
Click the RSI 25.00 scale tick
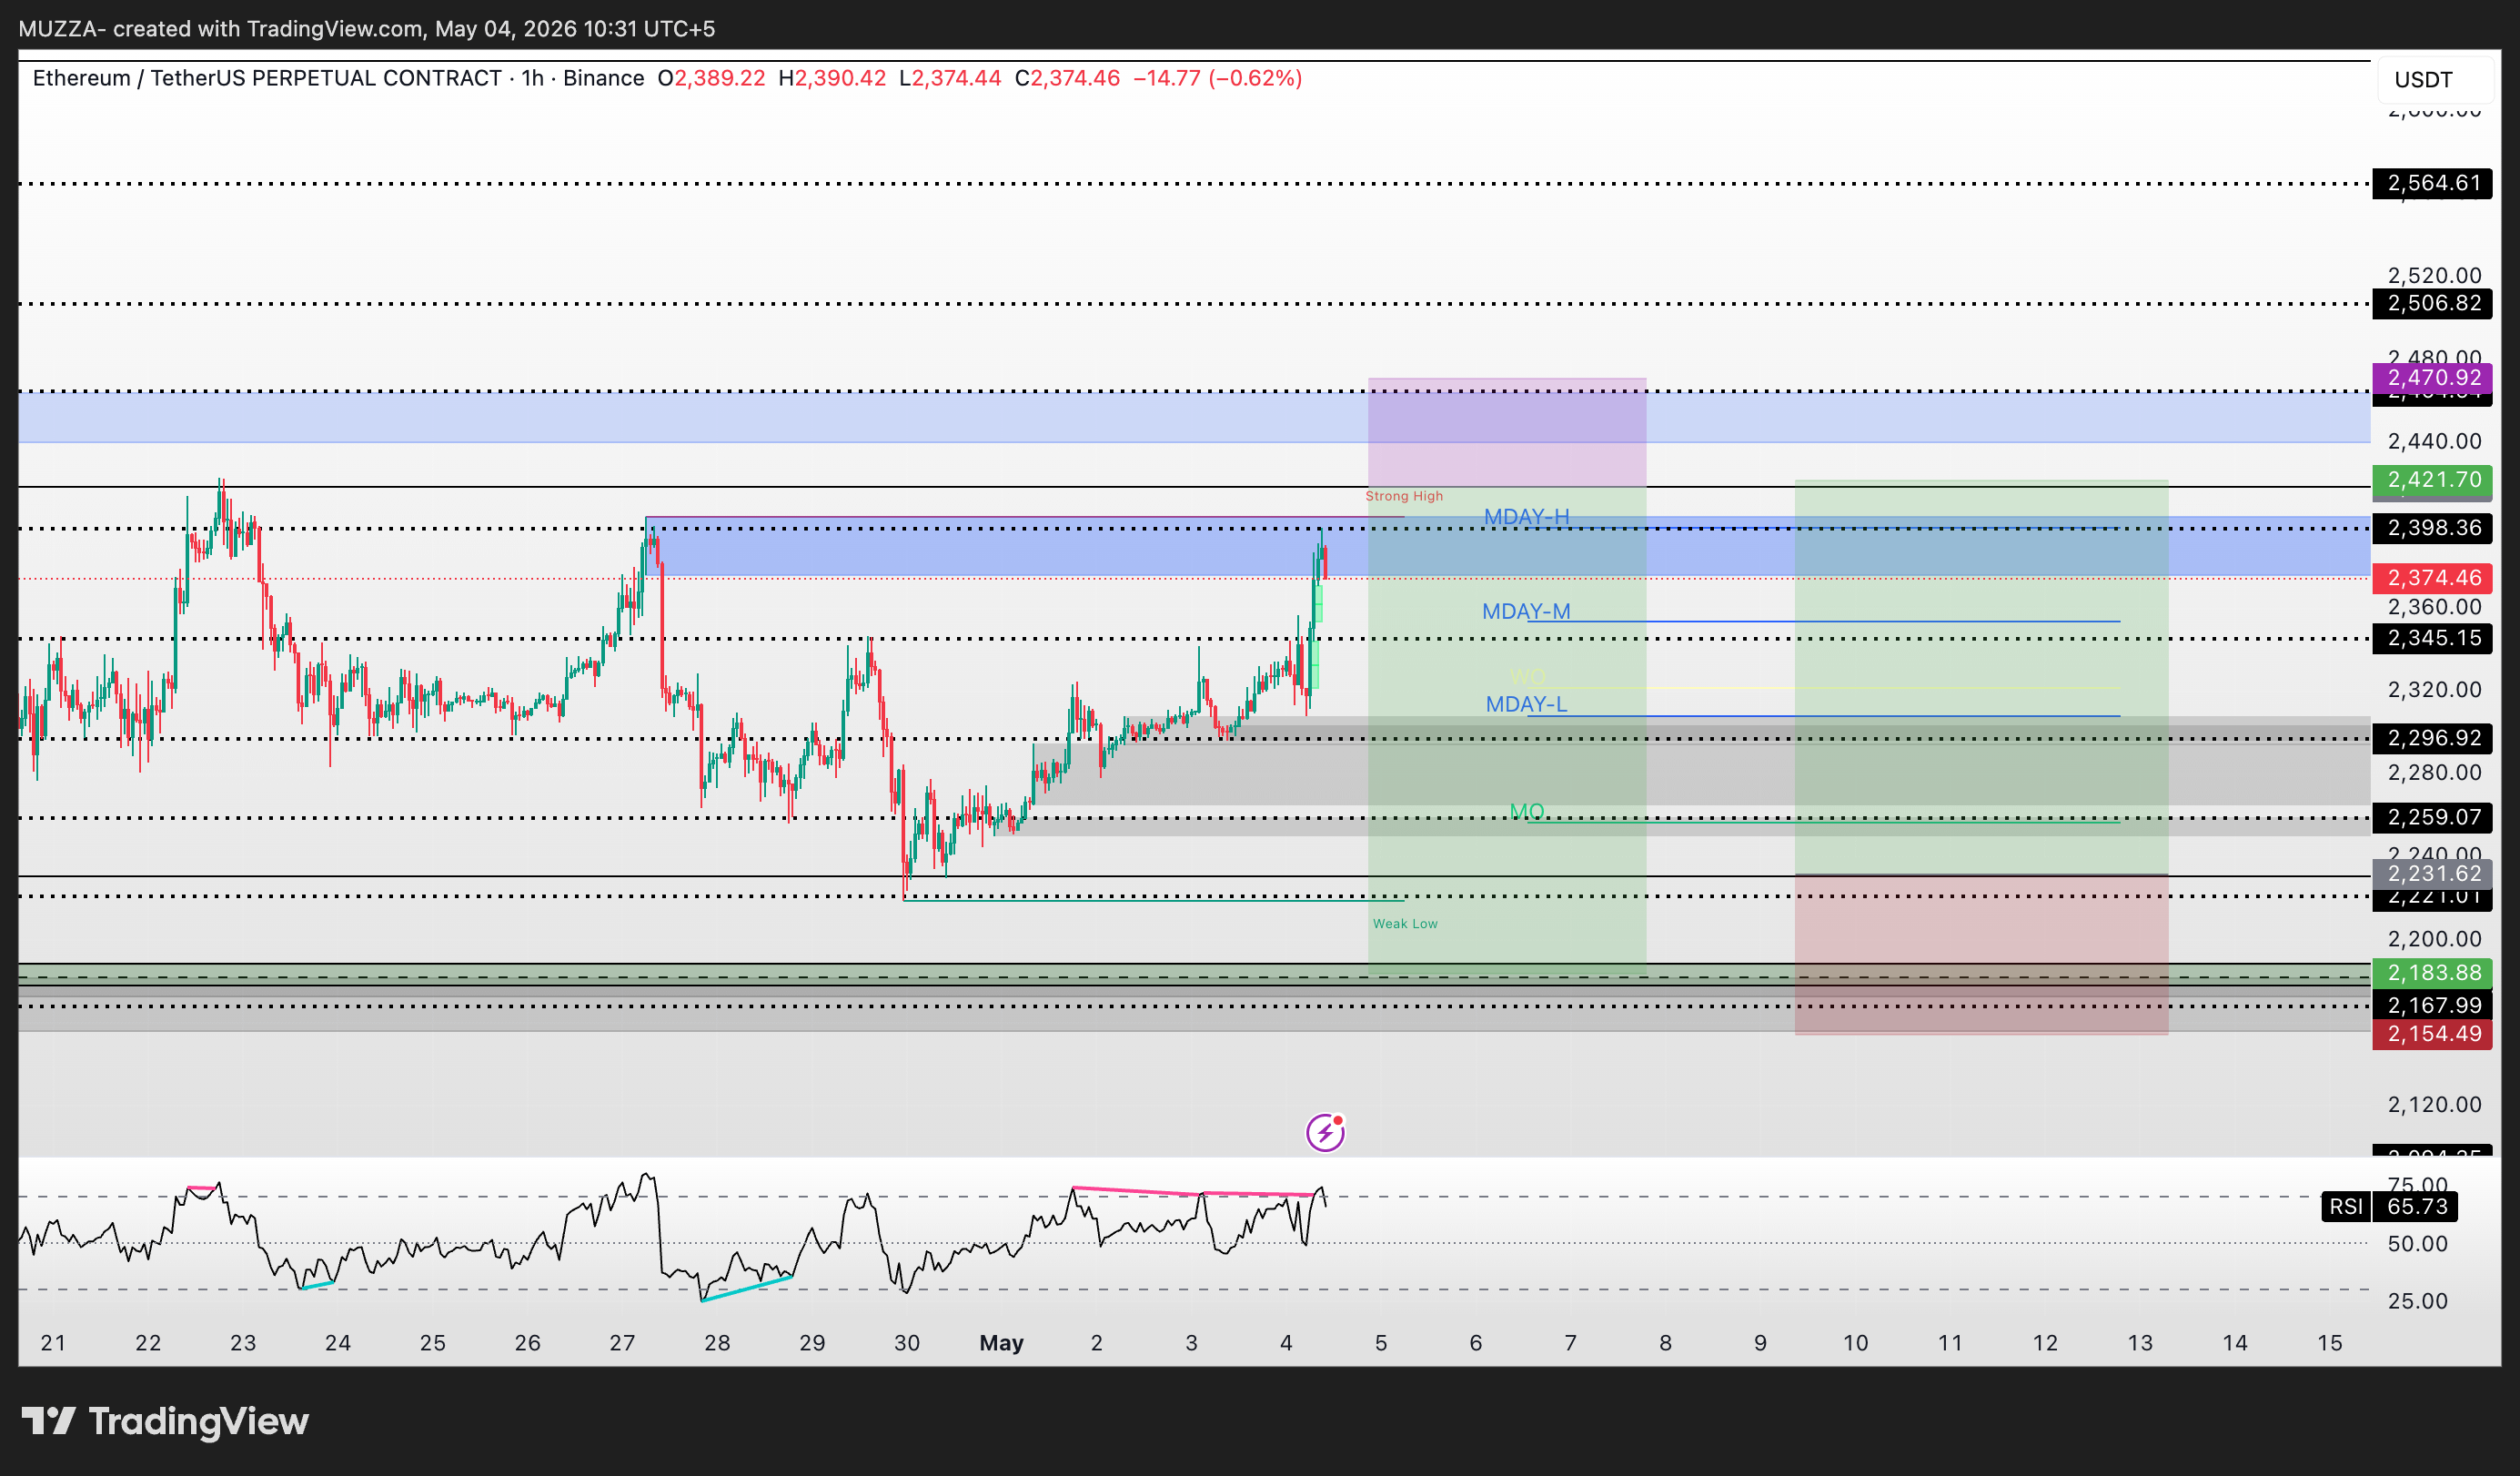(2418, 1301)
